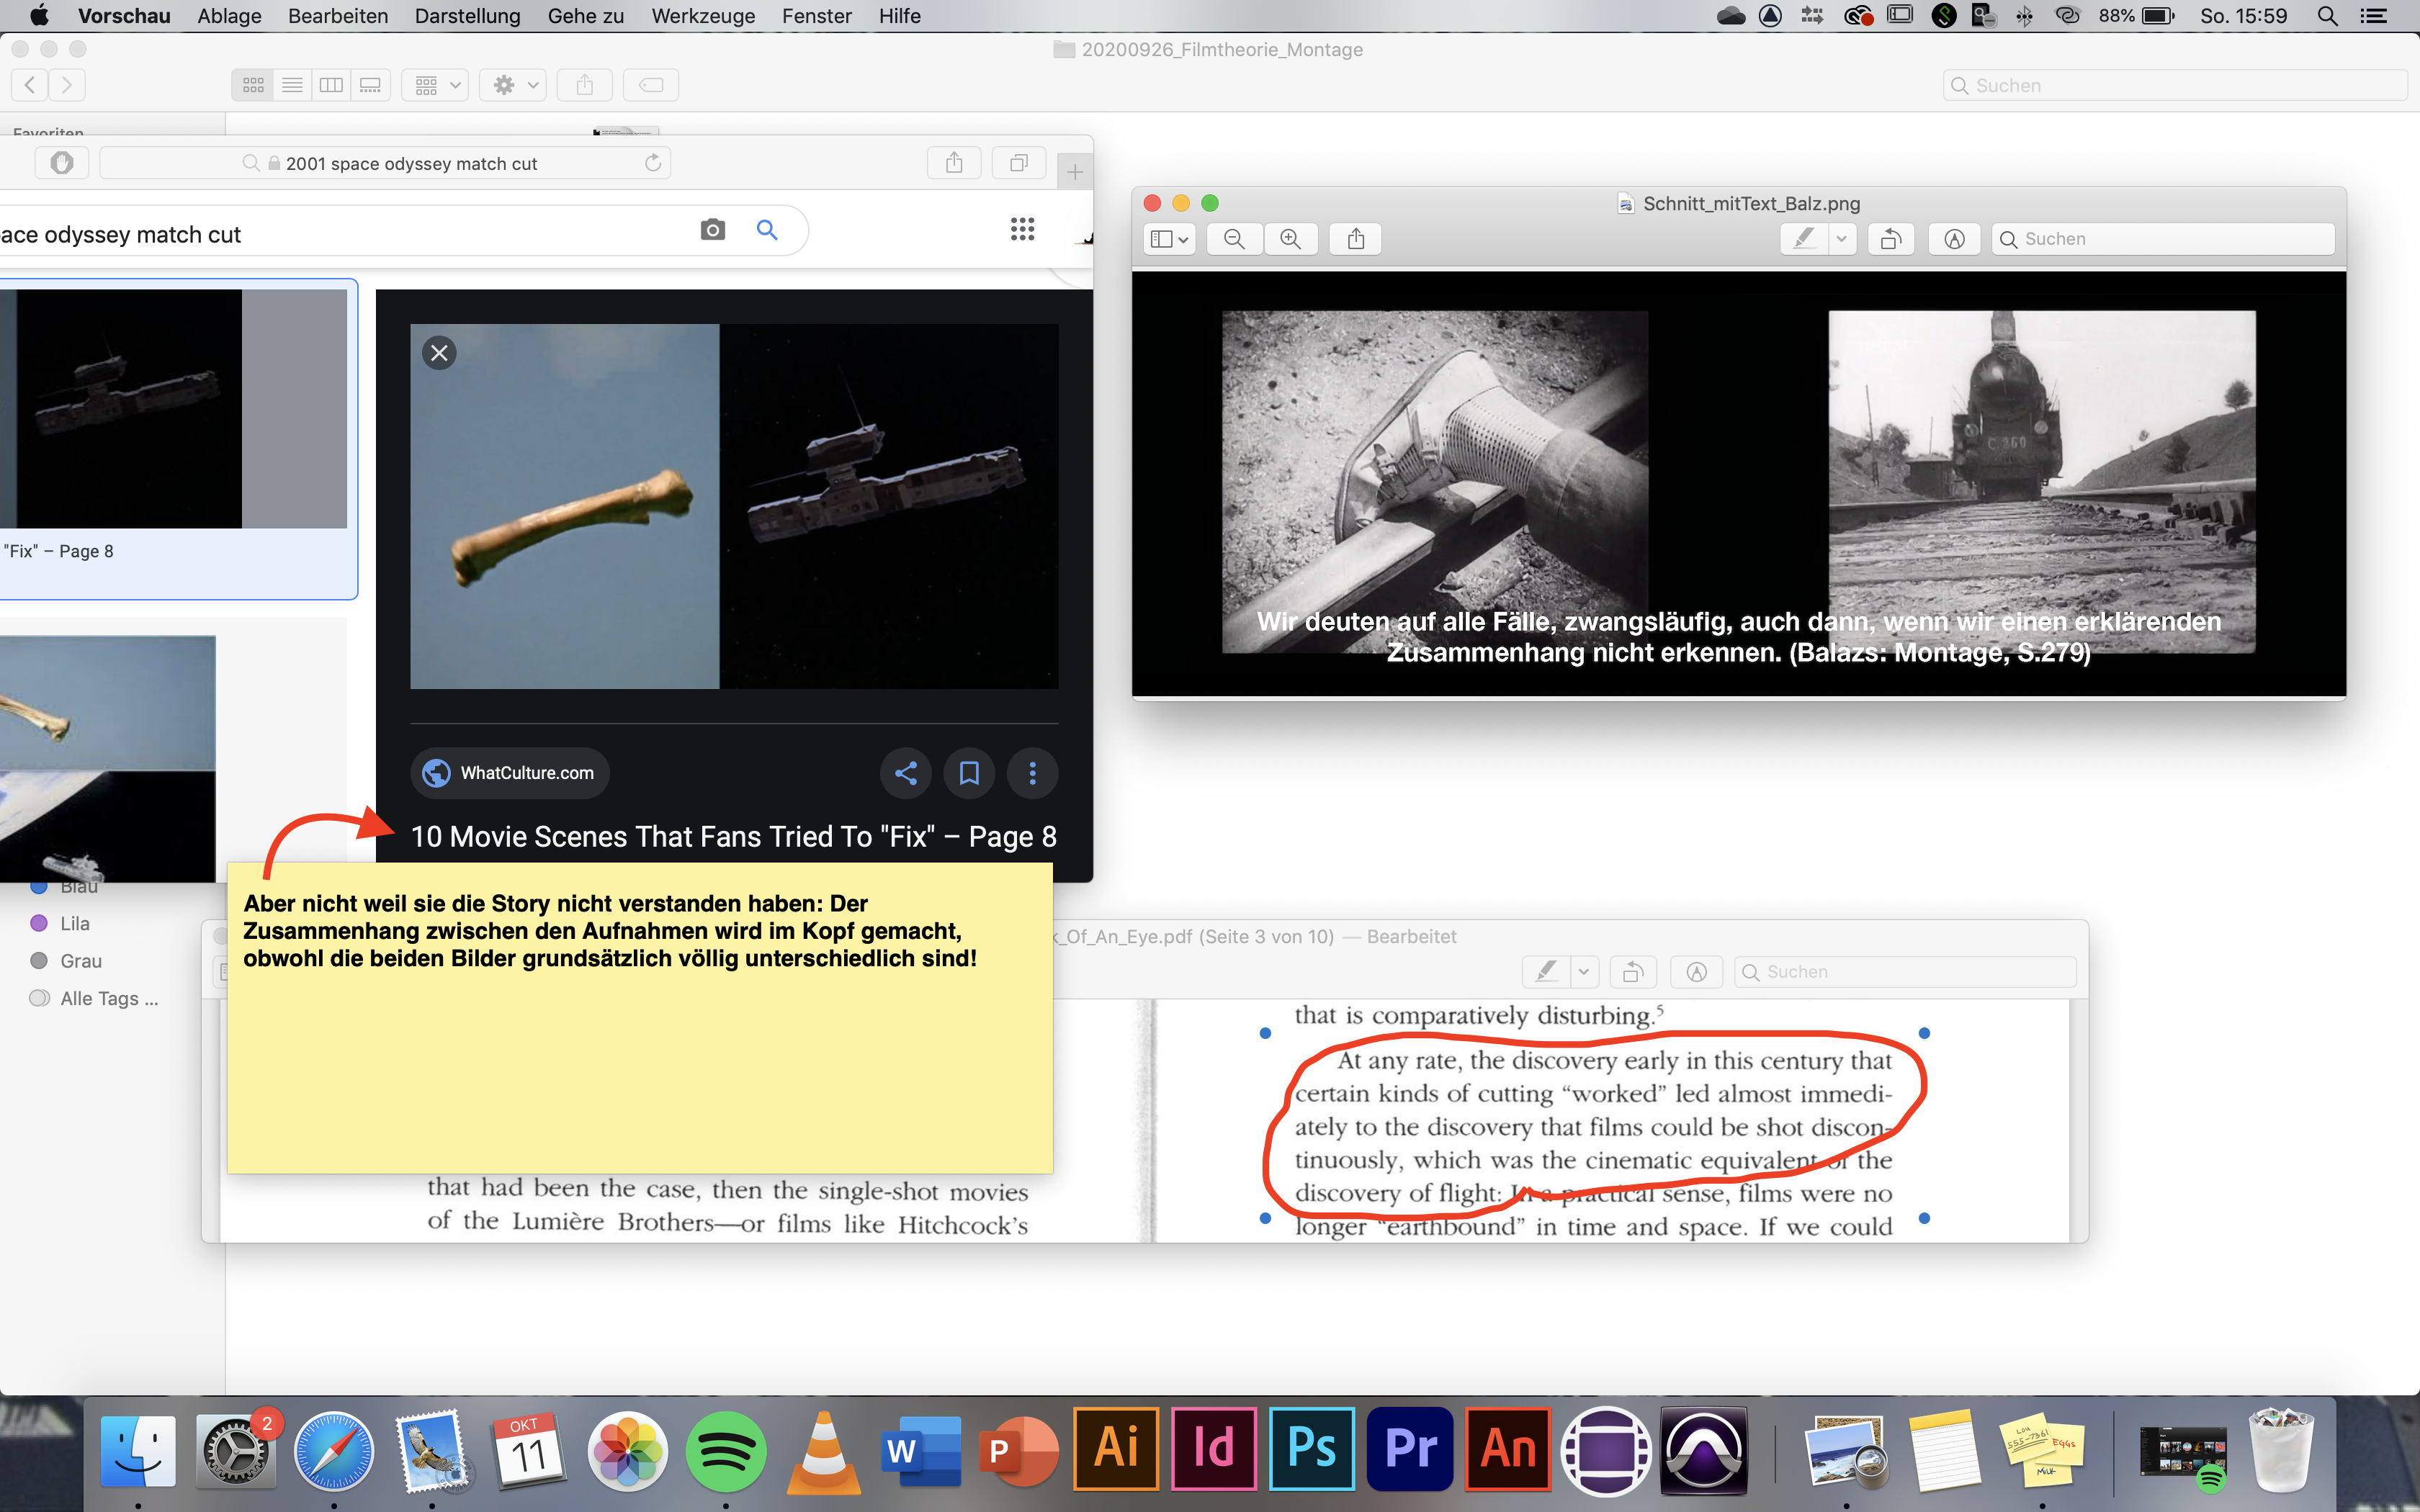Open the Darstellung menu
This screenshot has height=1512, width=2420.
[x=467, y=16]
